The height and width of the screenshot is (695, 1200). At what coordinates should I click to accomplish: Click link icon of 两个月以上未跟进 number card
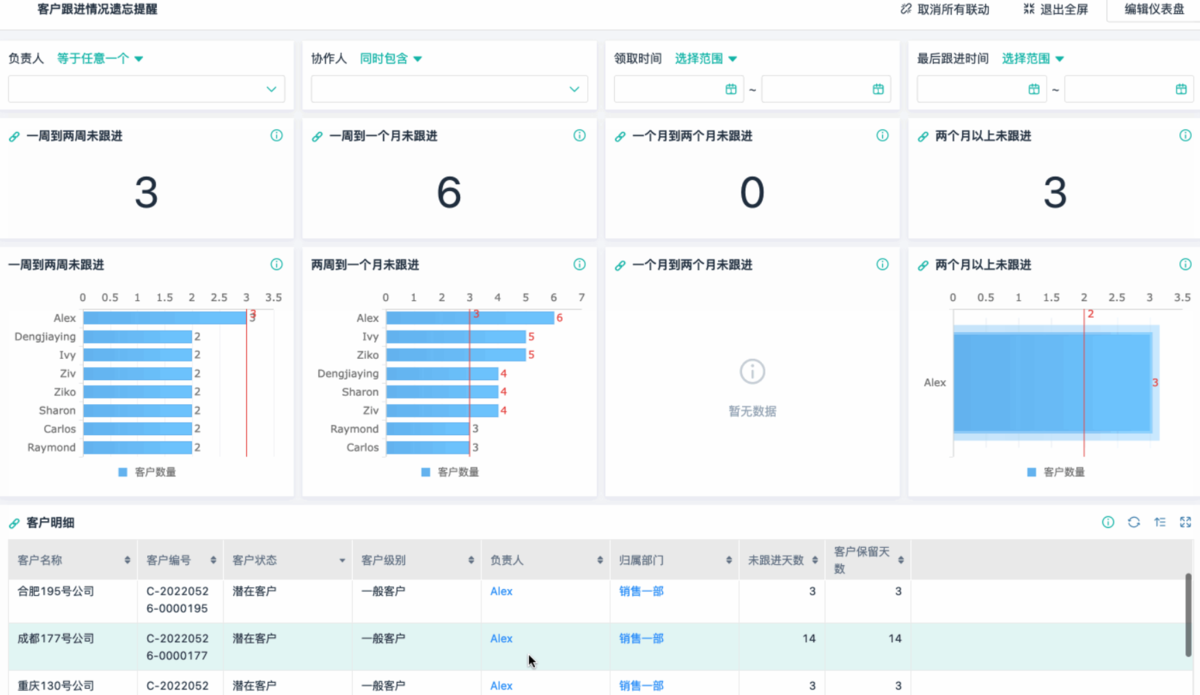[923, 136]
